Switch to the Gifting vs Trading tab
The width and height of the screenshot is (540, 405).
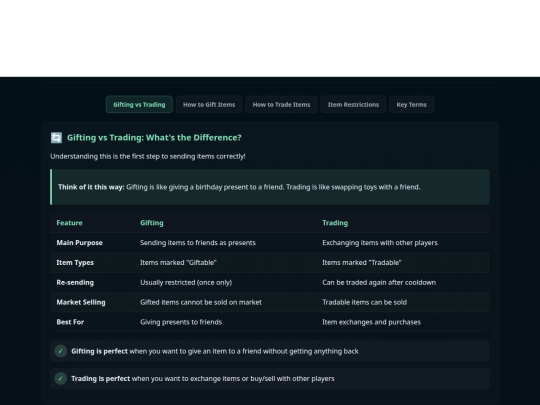click(139, 104)
